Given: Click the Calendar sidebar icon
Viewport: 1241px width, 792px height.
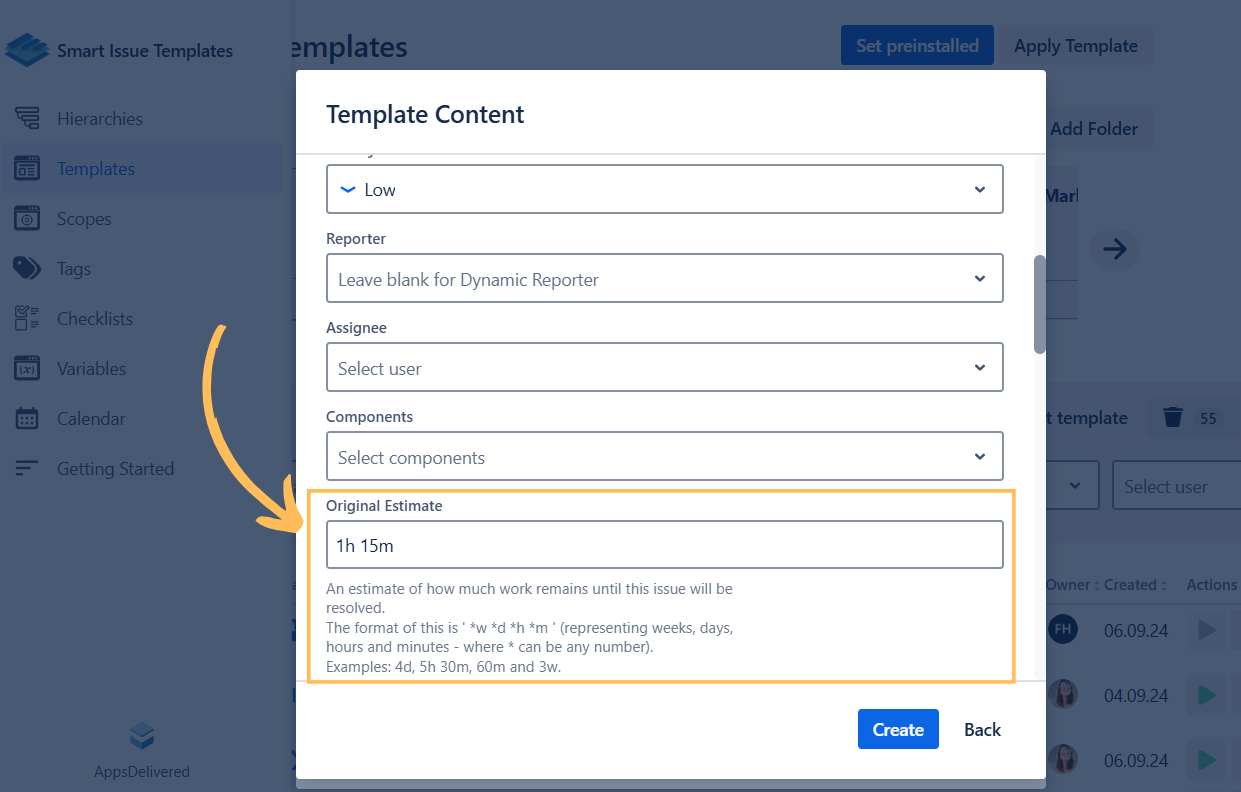Looking at the screenshot, I should click(27, 419).
